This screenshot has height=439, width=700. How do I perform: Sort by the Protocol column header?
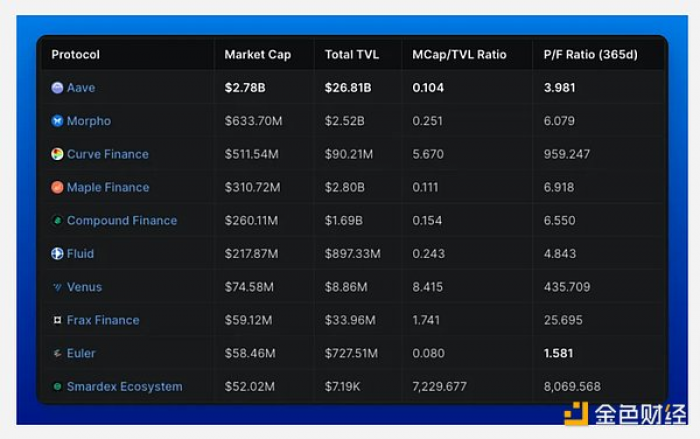[x=75, y=54]
